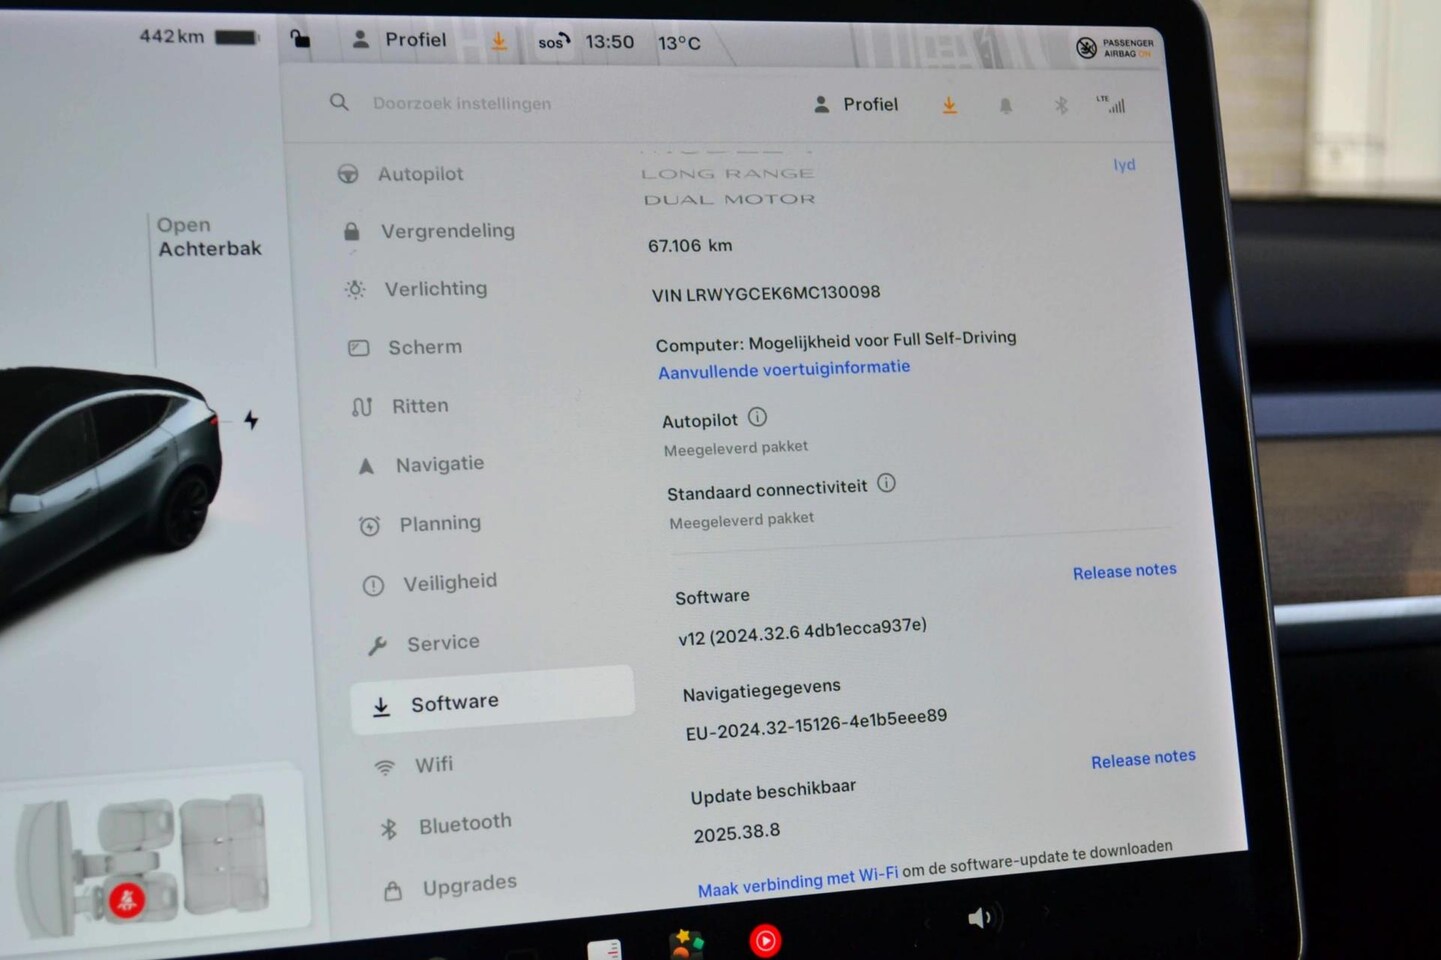Tap Open Achterbak to open trunk

click(209, 237)
